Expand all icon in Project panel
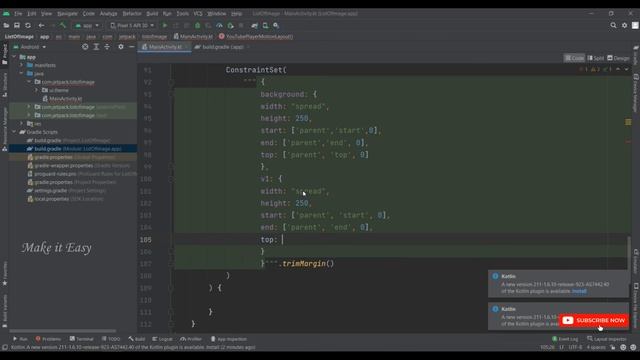This screenshot has height=360, width=640. [96, 47]
